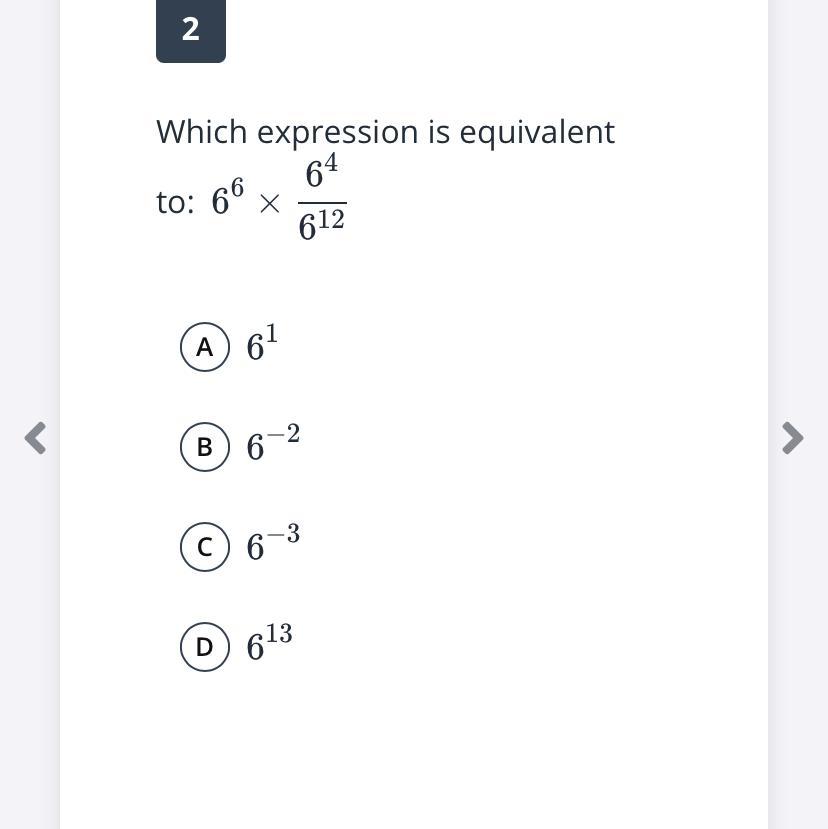
Task: Click the question number 2 badge
Action: click(191, 30)
